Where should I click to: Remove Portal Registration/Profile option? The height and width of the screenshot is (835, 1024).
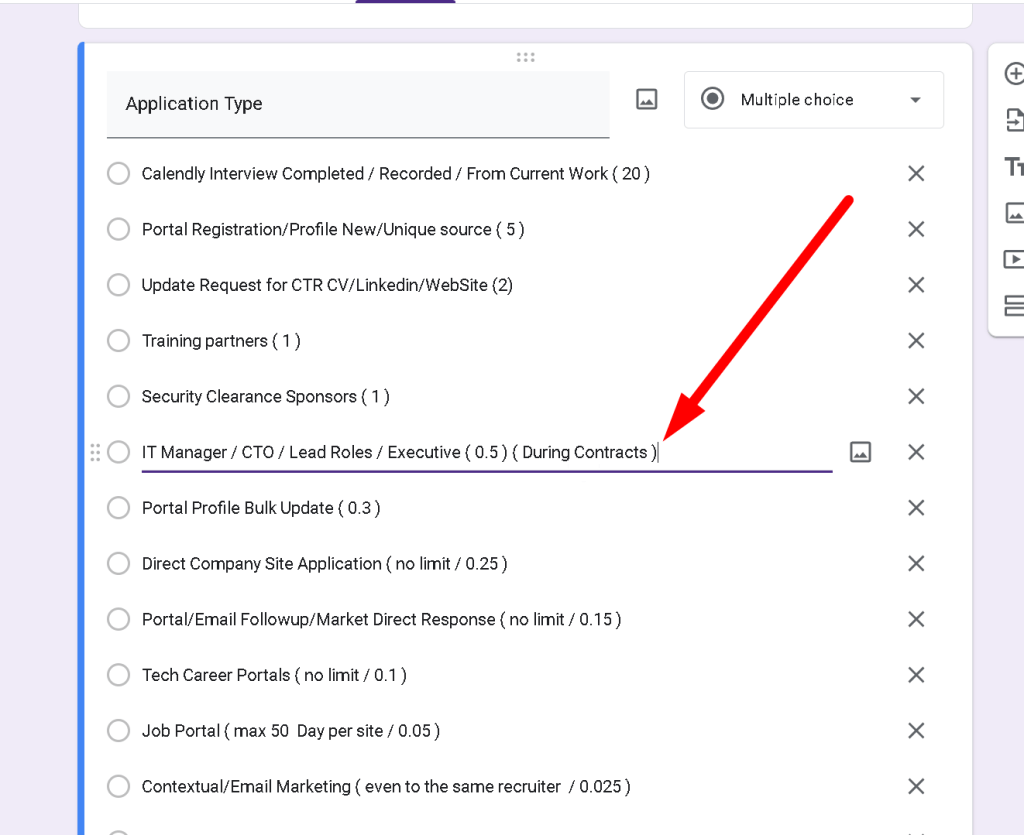[x=916, y=229]
